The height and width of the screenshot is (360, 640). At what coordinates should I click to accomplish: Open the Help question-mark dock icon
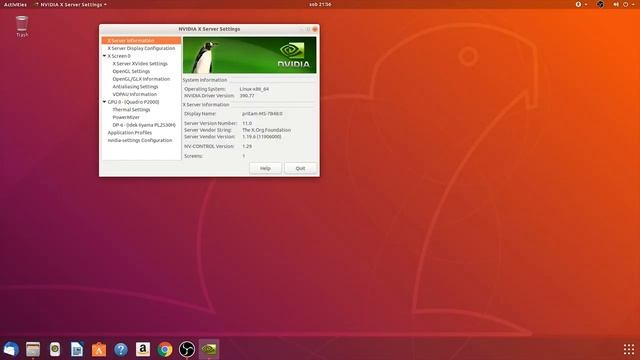[x=121, y=349]
